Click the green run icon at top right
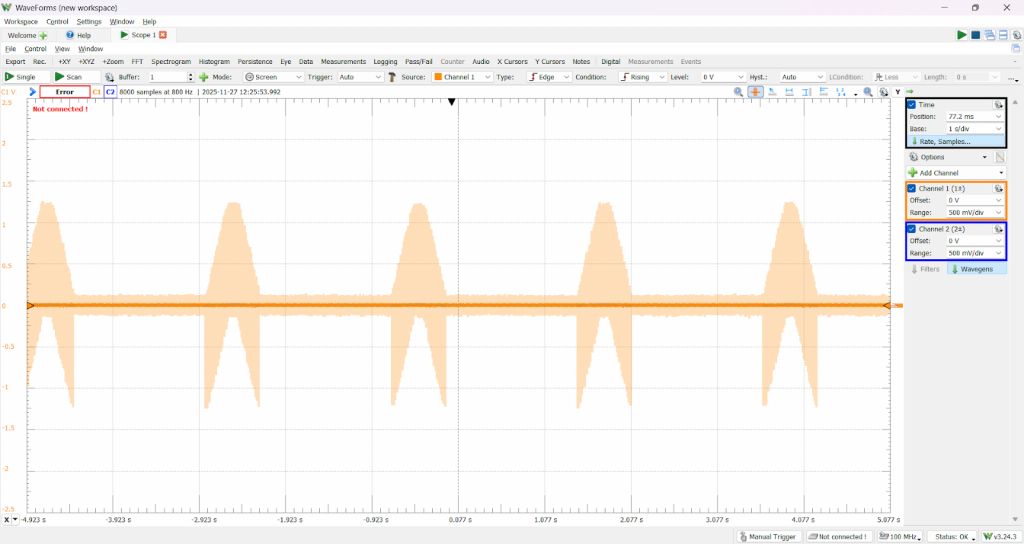The image size is (1024, 544). coord(962,35)
